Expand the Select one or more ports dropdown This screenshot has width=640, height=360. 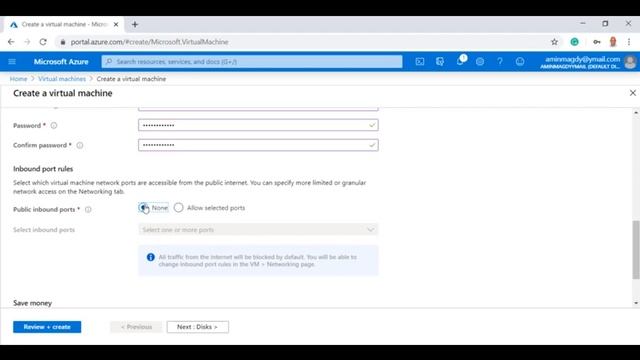tap(258, 230)
